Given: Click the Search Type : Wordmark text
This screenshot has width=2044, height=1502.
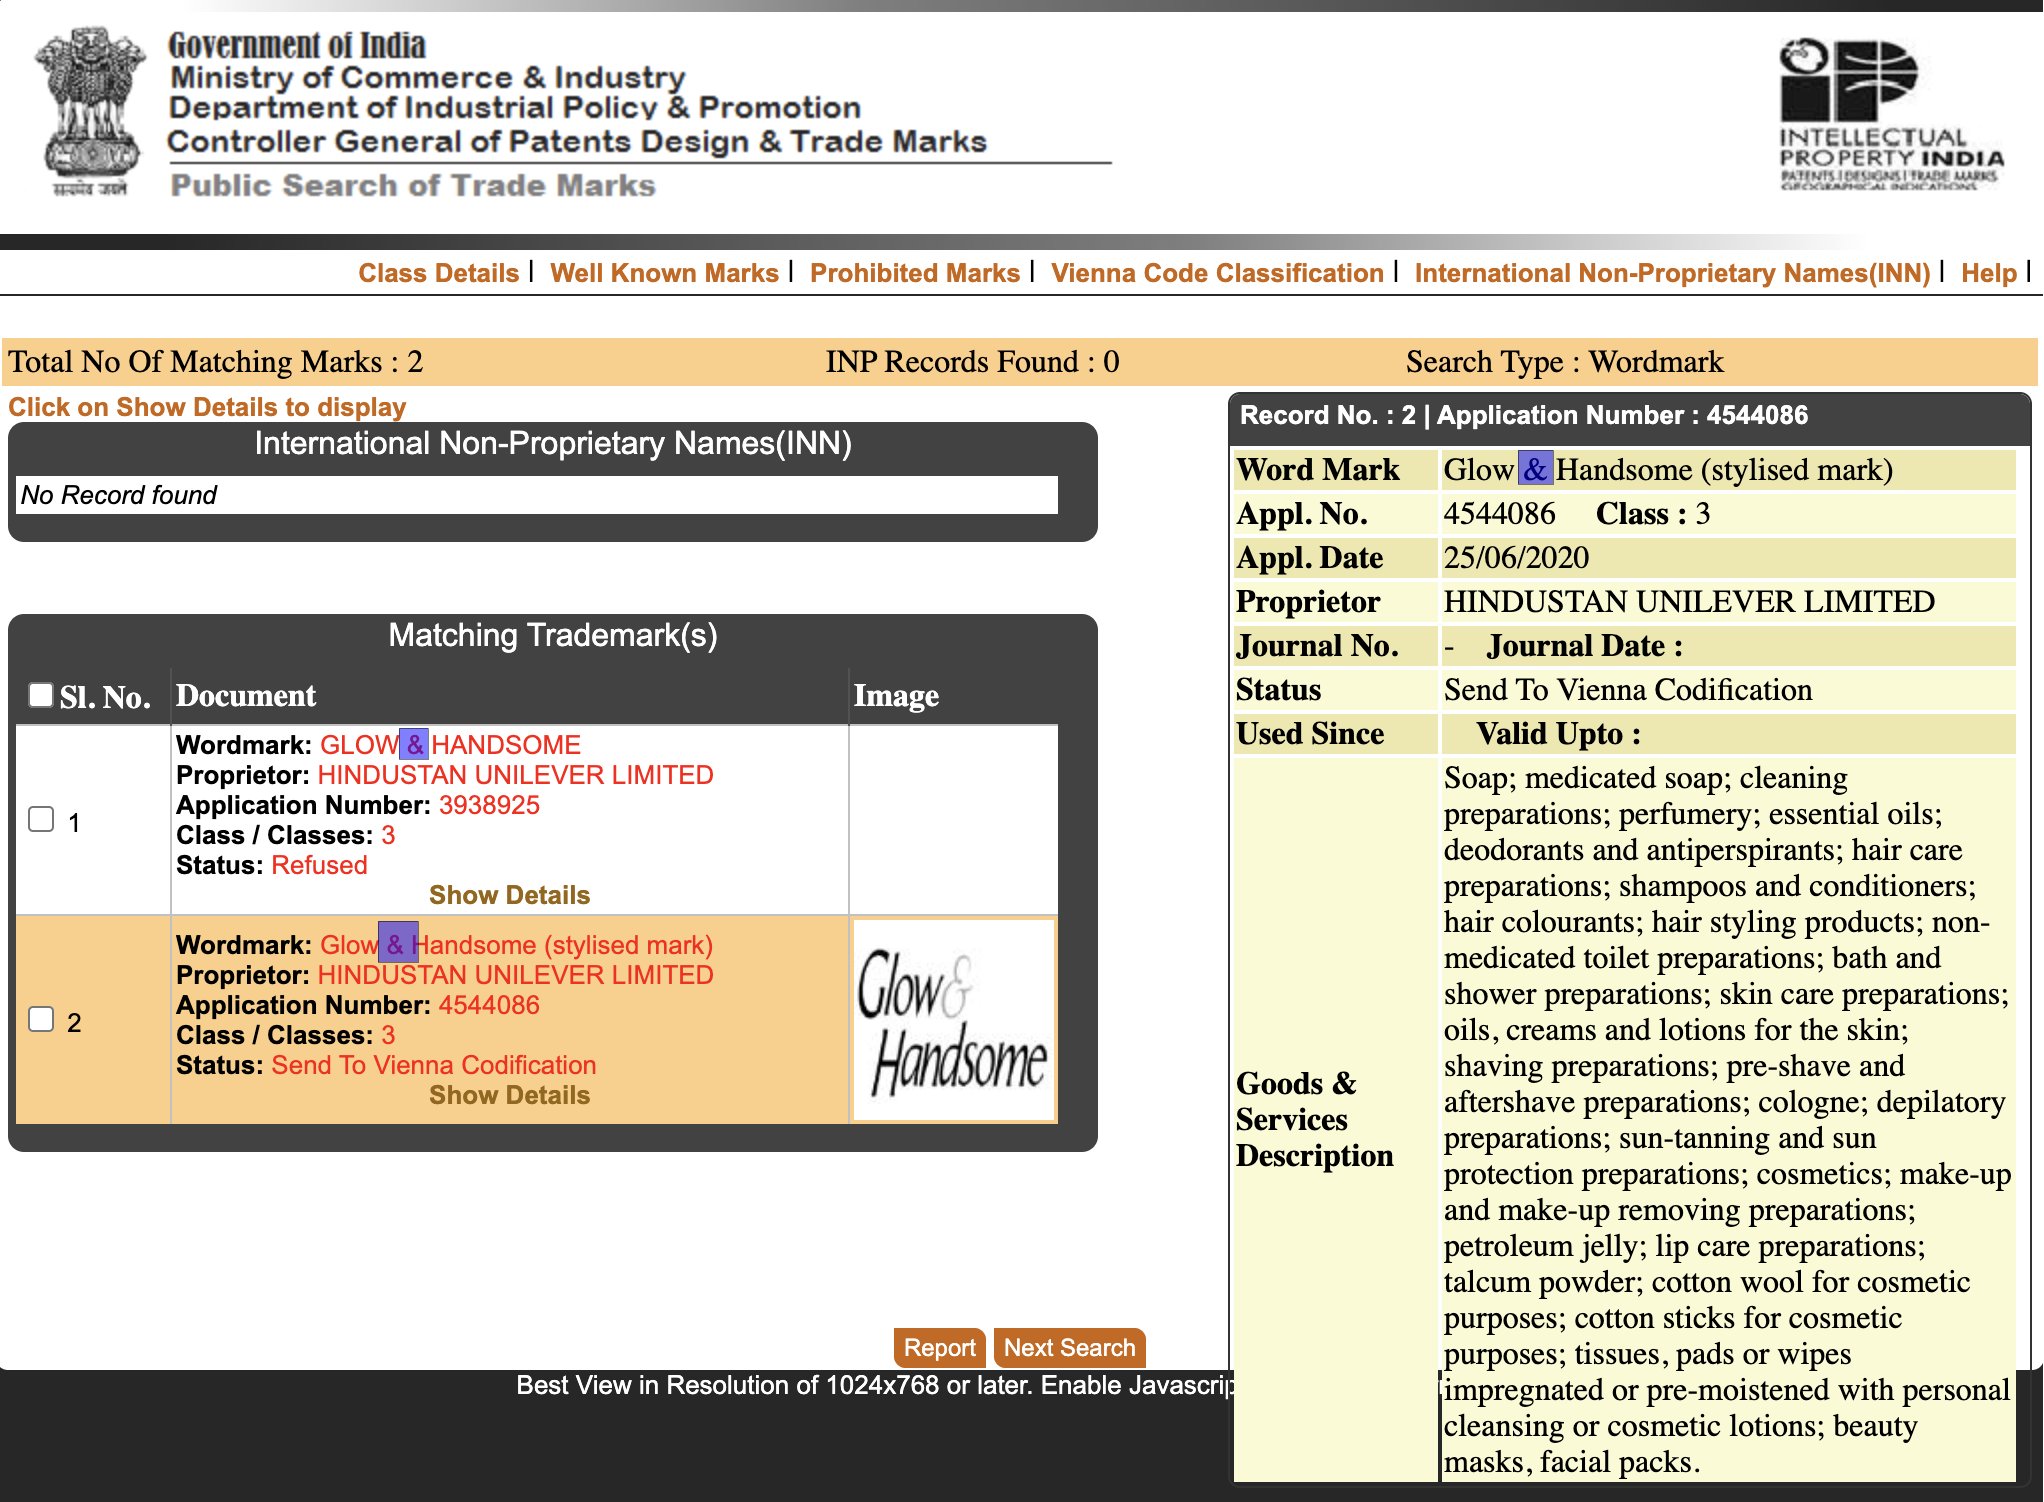Looking at the screenshot, I should click(x=1564, y=362).
